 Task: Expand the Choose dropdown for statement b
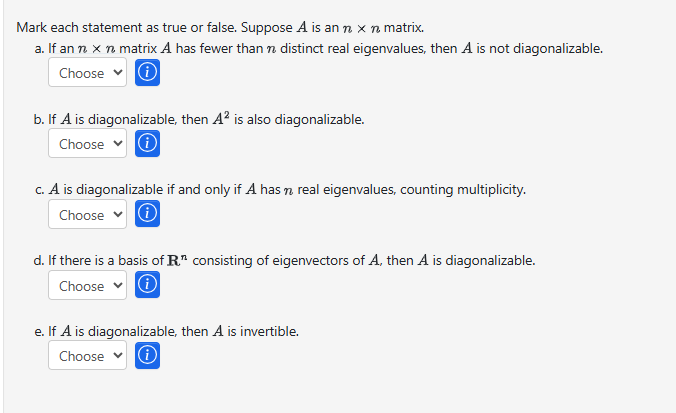[88, 144]
